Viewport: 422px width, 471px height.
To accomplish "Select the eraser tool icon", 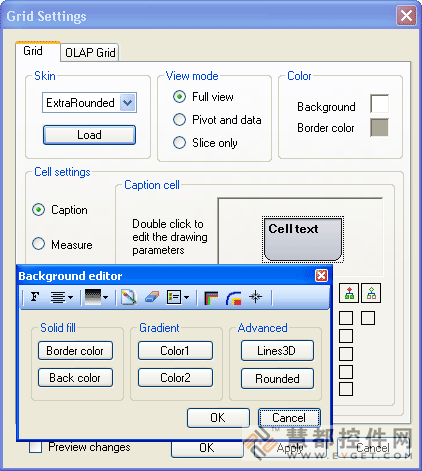I will pos(152,297).
